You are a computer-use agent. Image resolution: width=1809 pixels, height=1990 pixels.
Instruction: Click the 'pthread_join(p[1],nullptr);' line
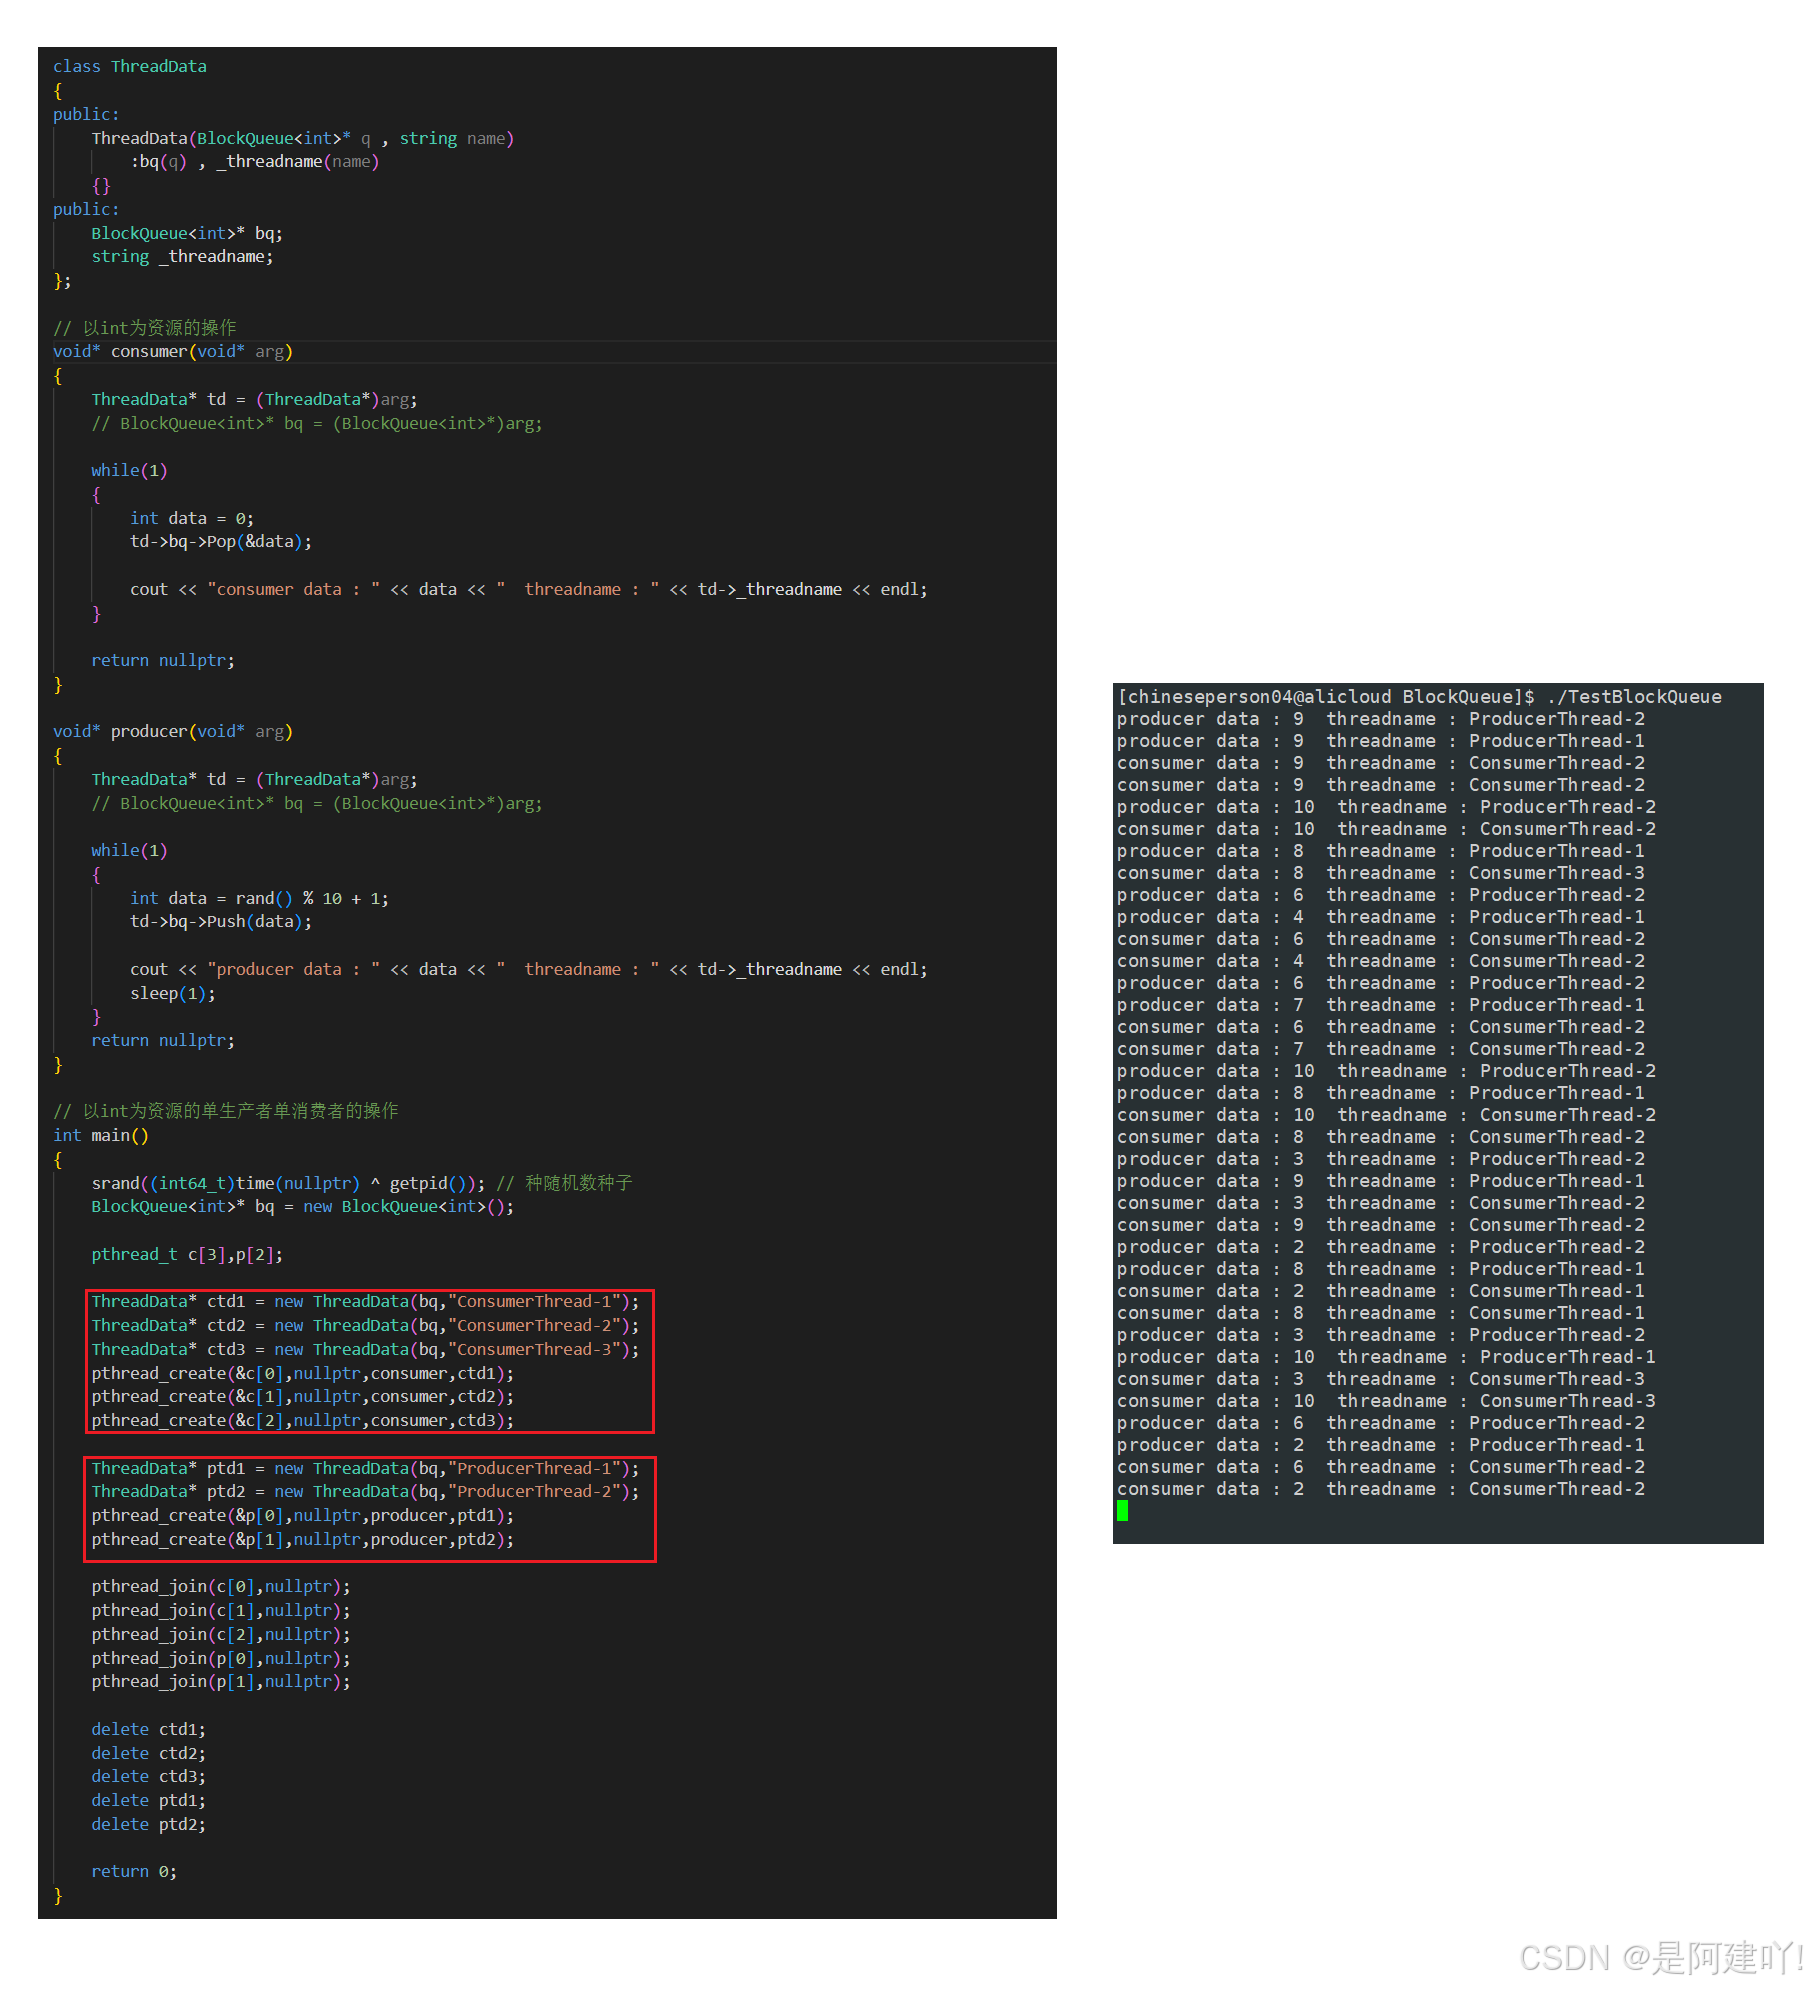click(221, 1681)
